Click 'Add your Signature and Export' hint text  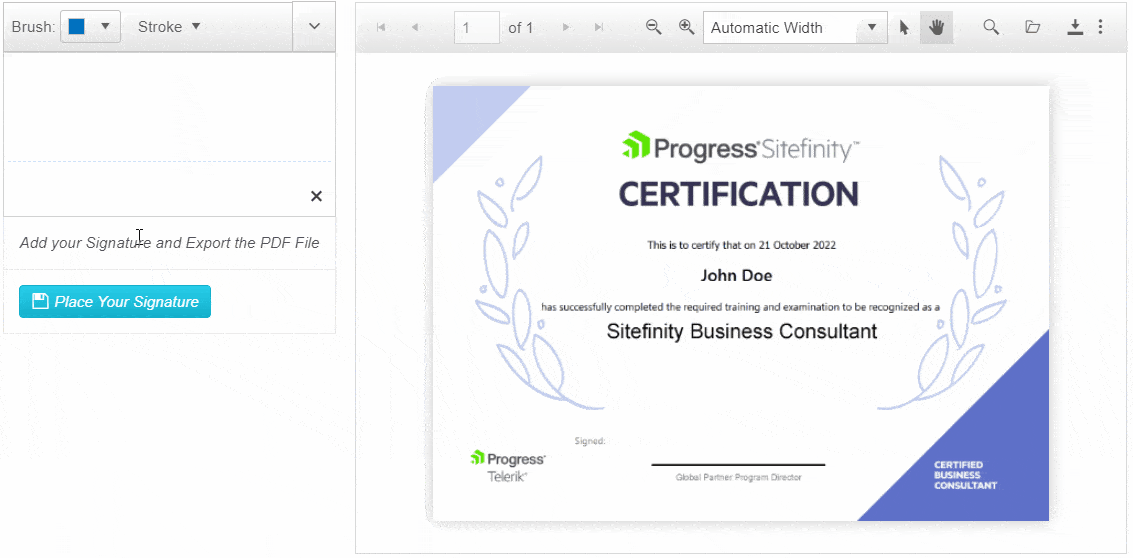click(x=169, y=243)
